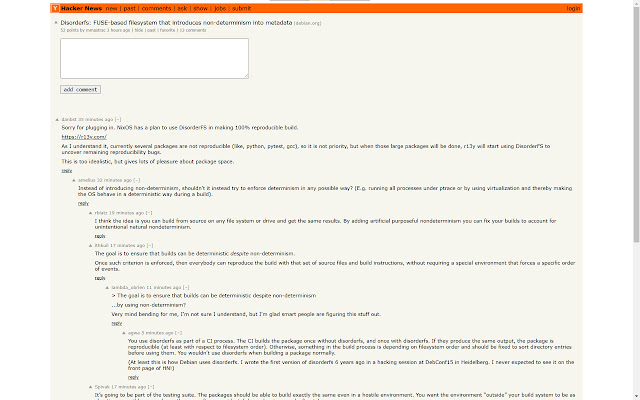The image size is (640, 400).
Task: Collapse the comment posted 5 minutes ago
Action: tap(179, 333)
